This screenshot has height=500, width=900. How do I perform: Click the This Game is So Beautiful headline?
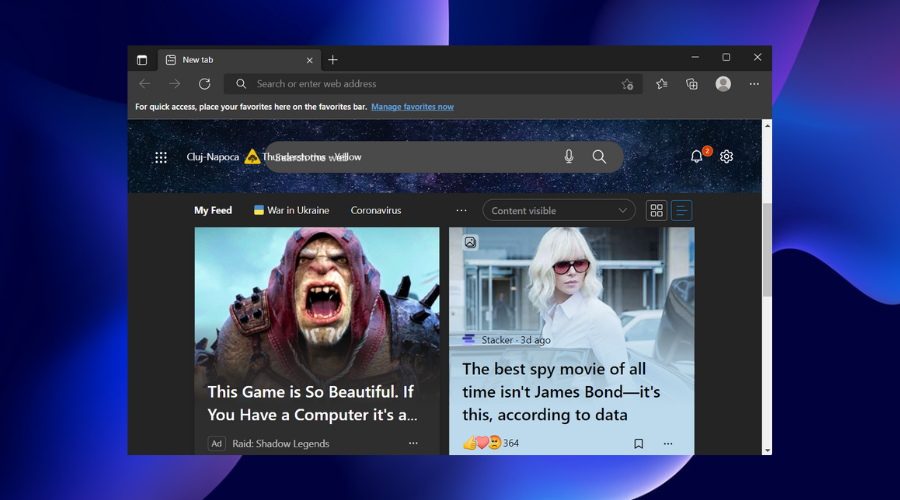tap(312, 404)
